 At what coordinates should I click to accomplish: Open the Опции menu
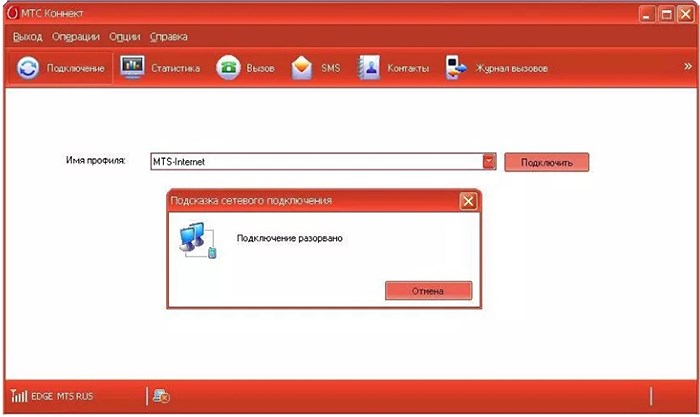[125, 37]
